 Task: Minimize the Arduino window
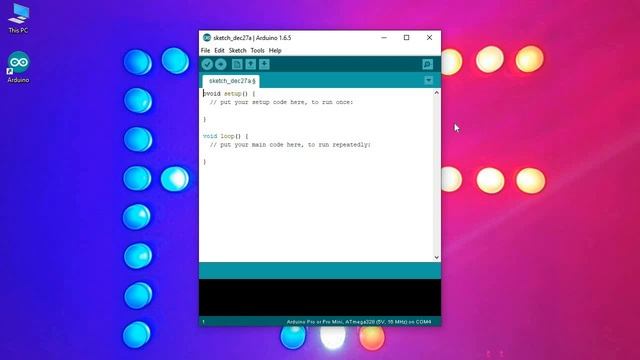click(x=384, y=38)
